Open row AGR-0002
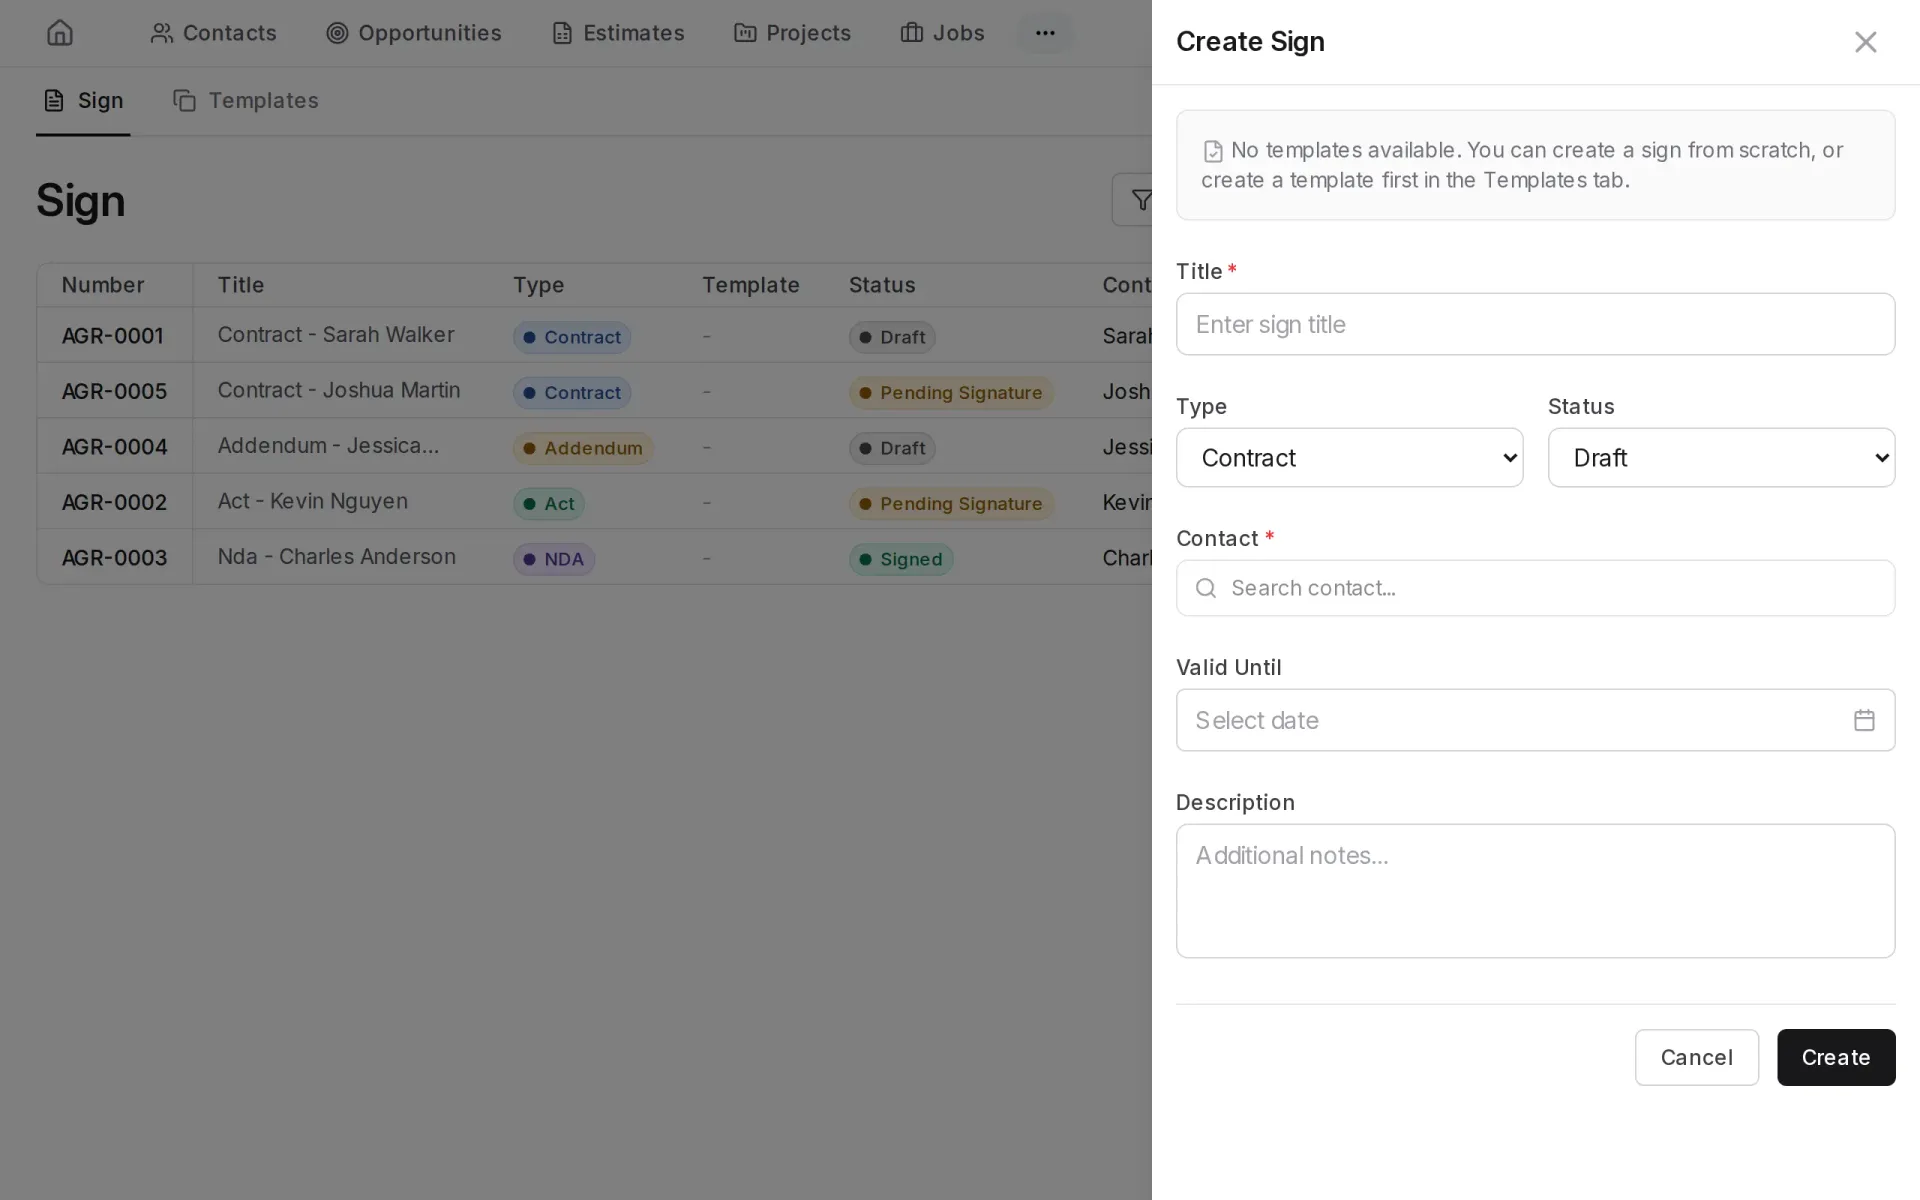The height and width of the screenshot is (1200, 1920). pyautogui.click(x=594, y=502)
